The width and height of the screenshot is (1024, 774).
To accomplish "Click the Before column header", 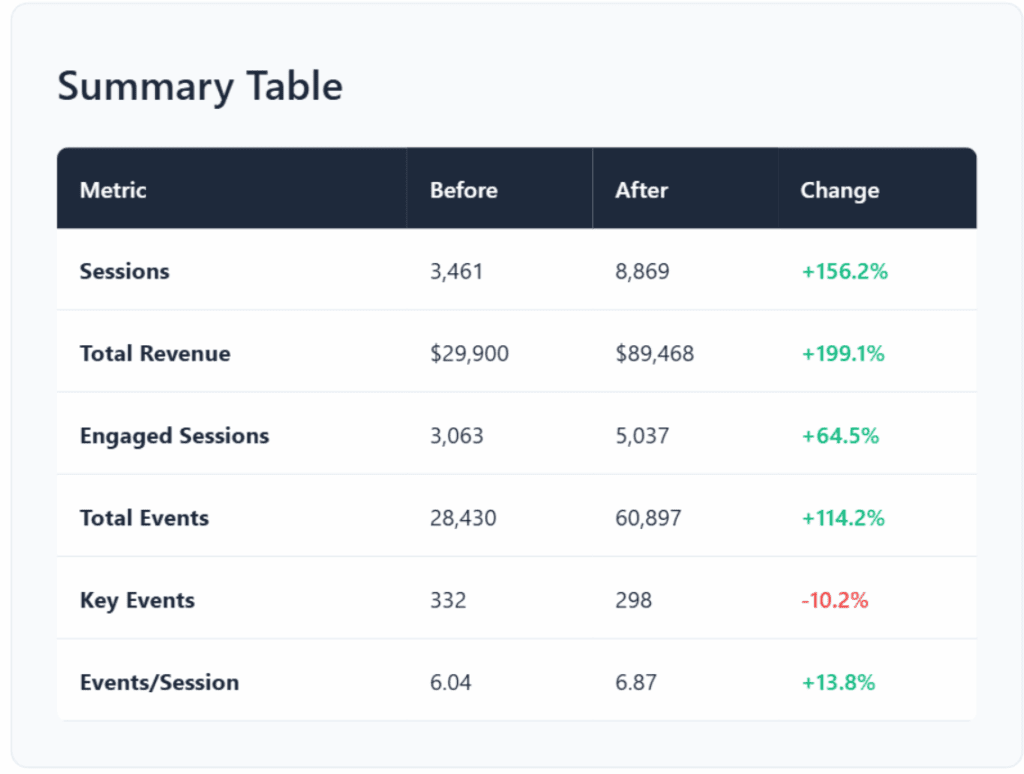I will pyautogui.click(x=463, y=190).
